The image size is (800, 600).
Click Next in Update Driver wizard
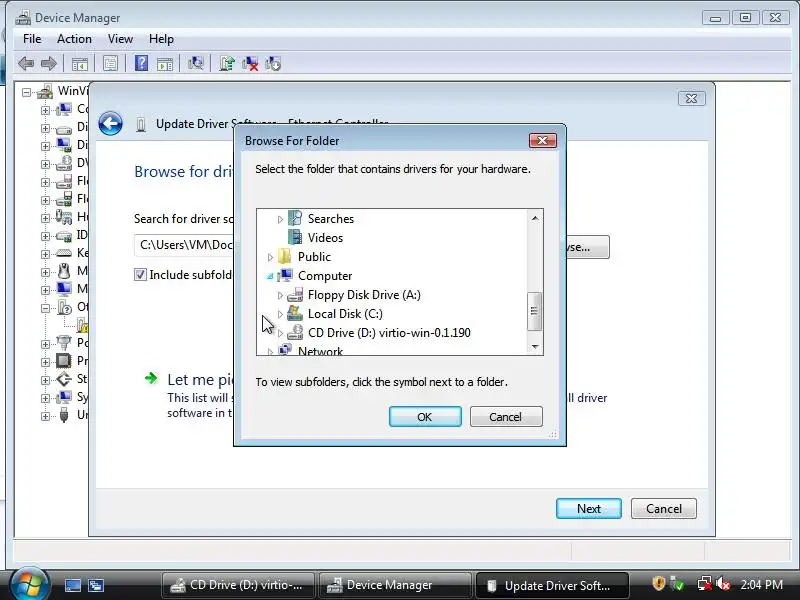(x=589, y=509)
